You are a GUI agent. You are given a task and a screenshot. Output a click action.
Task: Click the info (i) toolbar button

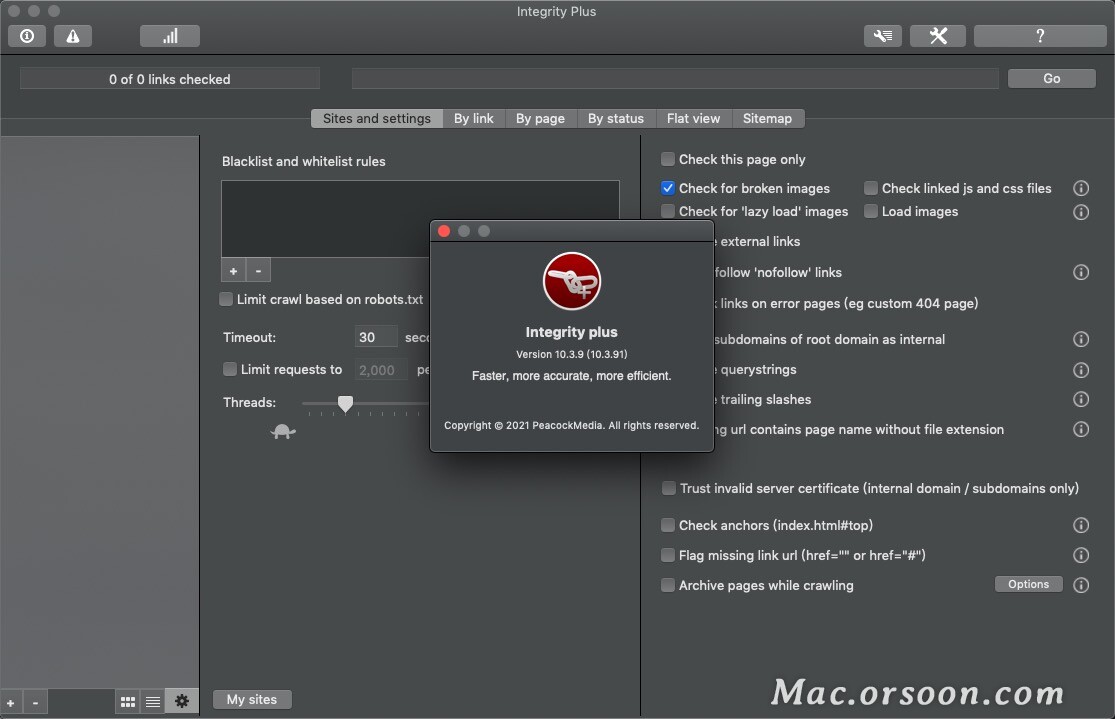(27, 36)
